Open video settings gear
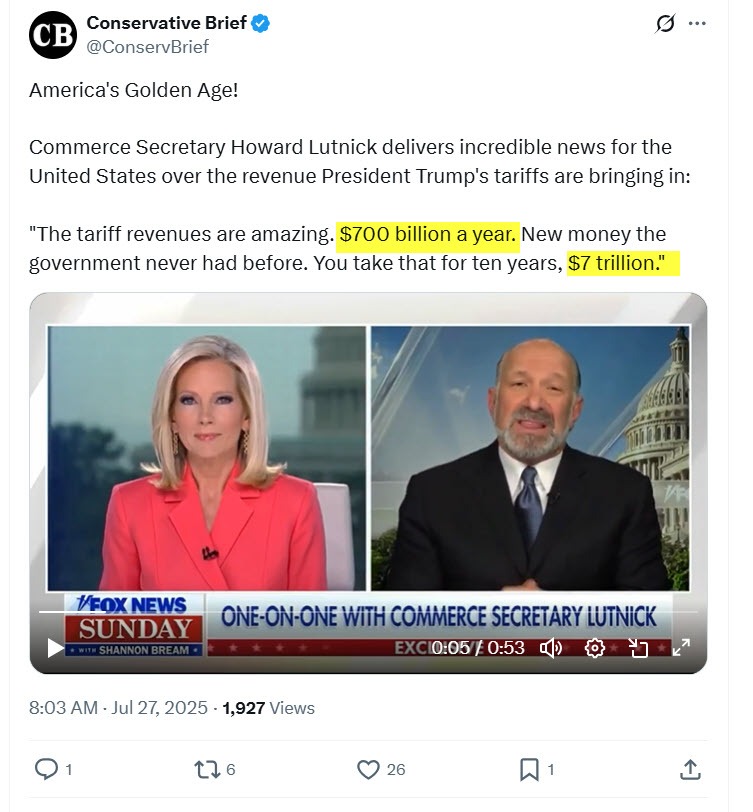 coord(595,648)
